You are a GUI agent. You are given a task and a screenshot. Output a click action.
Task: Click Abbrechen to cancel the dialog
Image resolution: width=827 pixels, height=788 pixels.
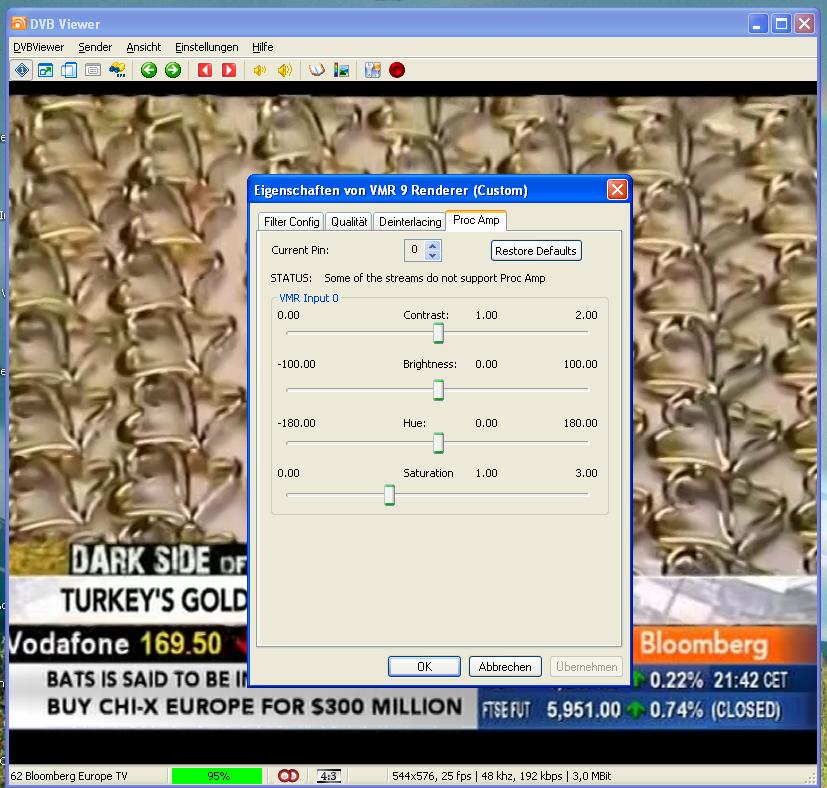[x=505, y=667]
